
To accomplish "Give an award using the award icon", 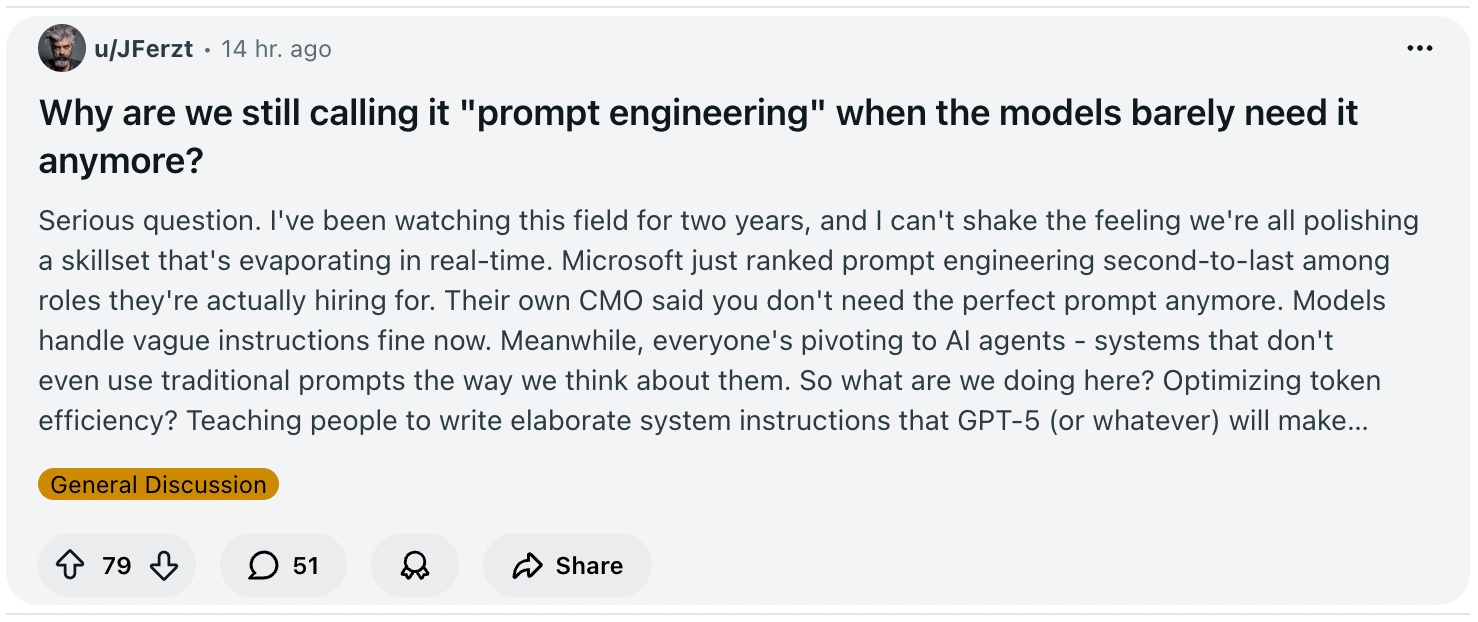I will pyautogui.click(x=414, y=566).
